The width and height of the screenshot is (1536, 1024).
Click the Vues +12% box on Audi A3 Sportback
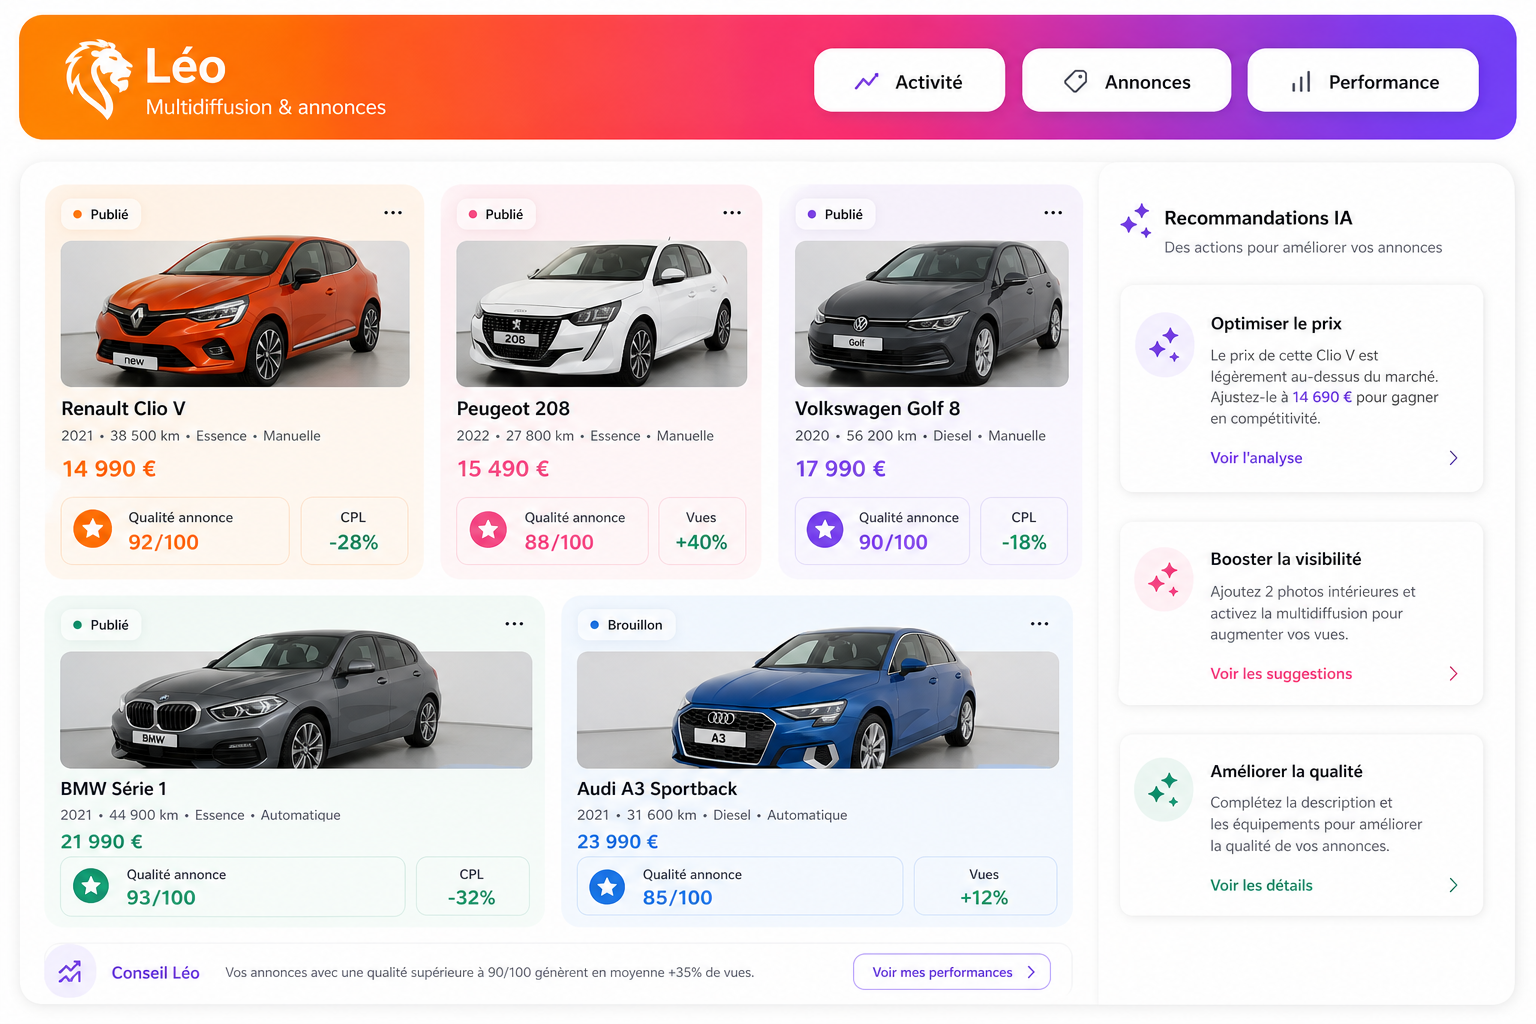pos(985,886)
